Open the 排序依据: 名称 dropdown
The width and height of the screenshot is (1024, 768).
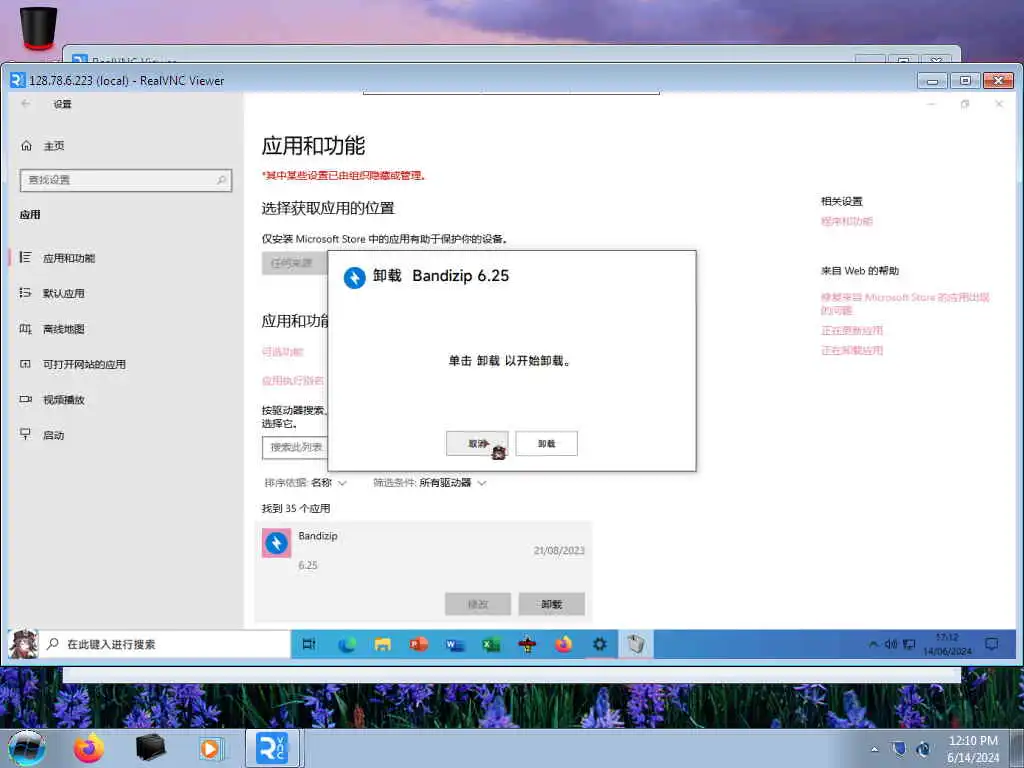pyautogui.click(x=306, y=483)
